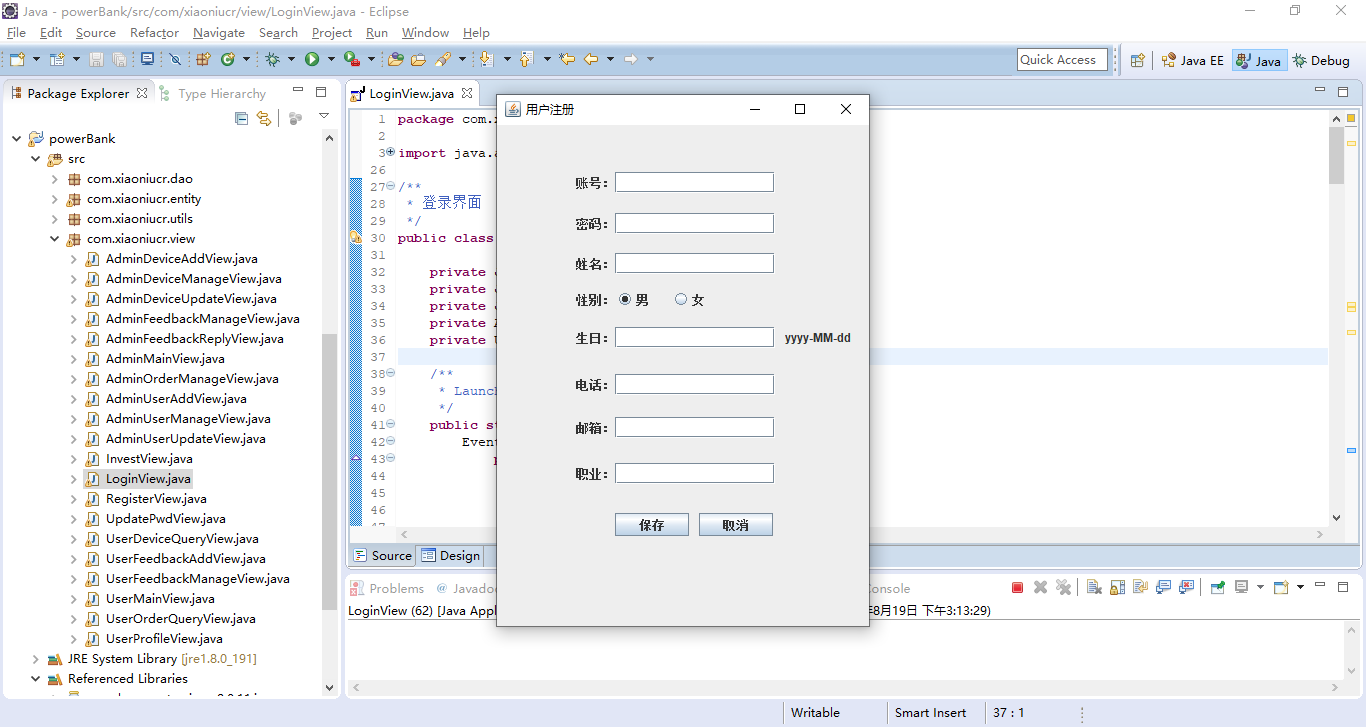The height and width of the screenshot is (727, 1366).
Task: Click the 取消 button in dialog
Action: (x=736, y=525)
